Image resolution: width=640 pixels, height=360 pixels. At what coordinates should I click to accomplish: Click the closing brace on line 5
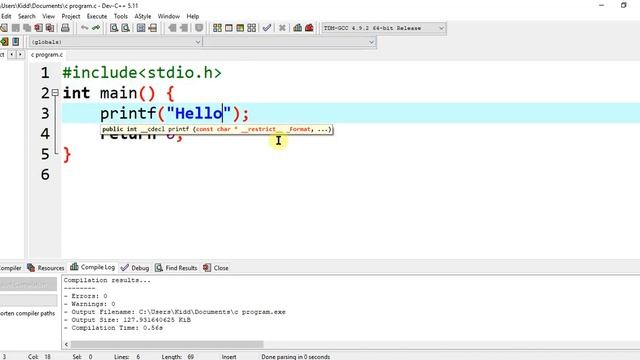pos(67,154)
